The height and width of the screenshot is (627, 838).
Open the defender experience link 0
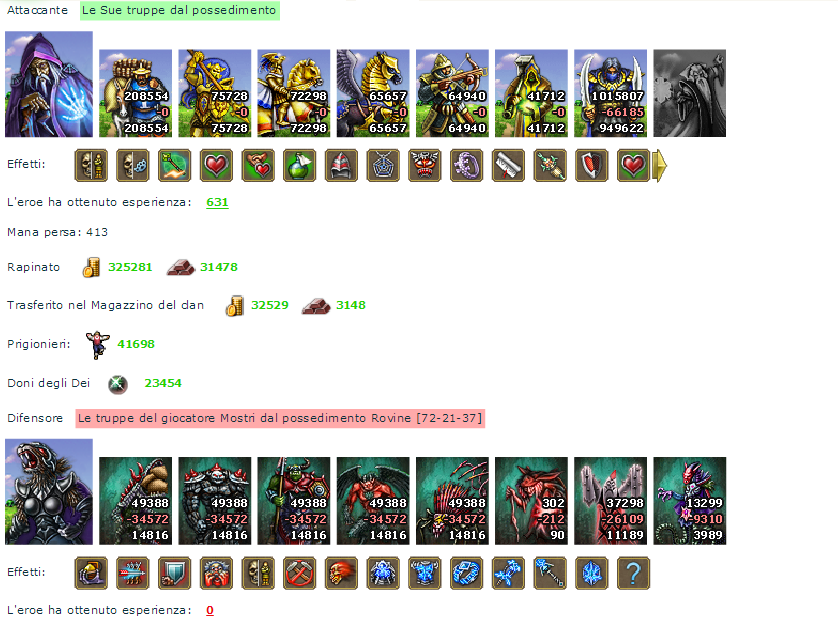tap(210, 610)
